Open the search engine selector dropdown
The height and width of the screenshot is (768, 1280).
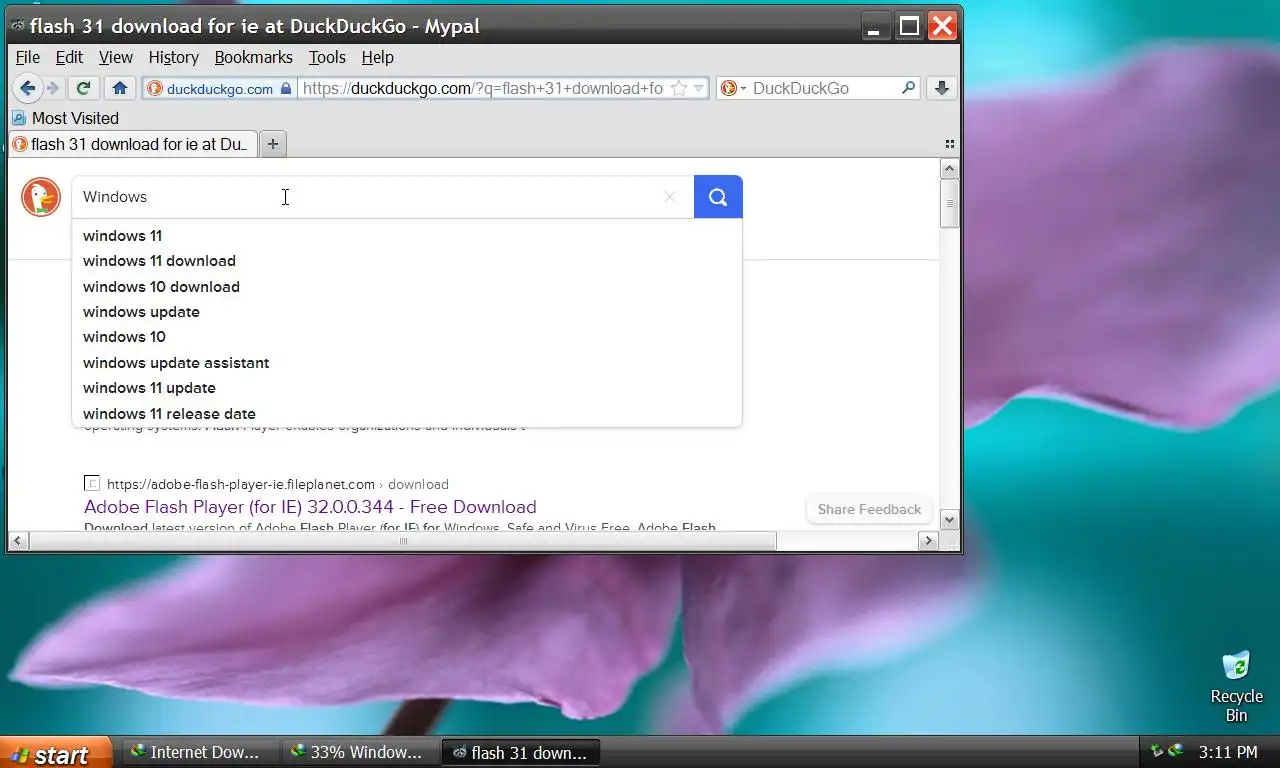743,89
